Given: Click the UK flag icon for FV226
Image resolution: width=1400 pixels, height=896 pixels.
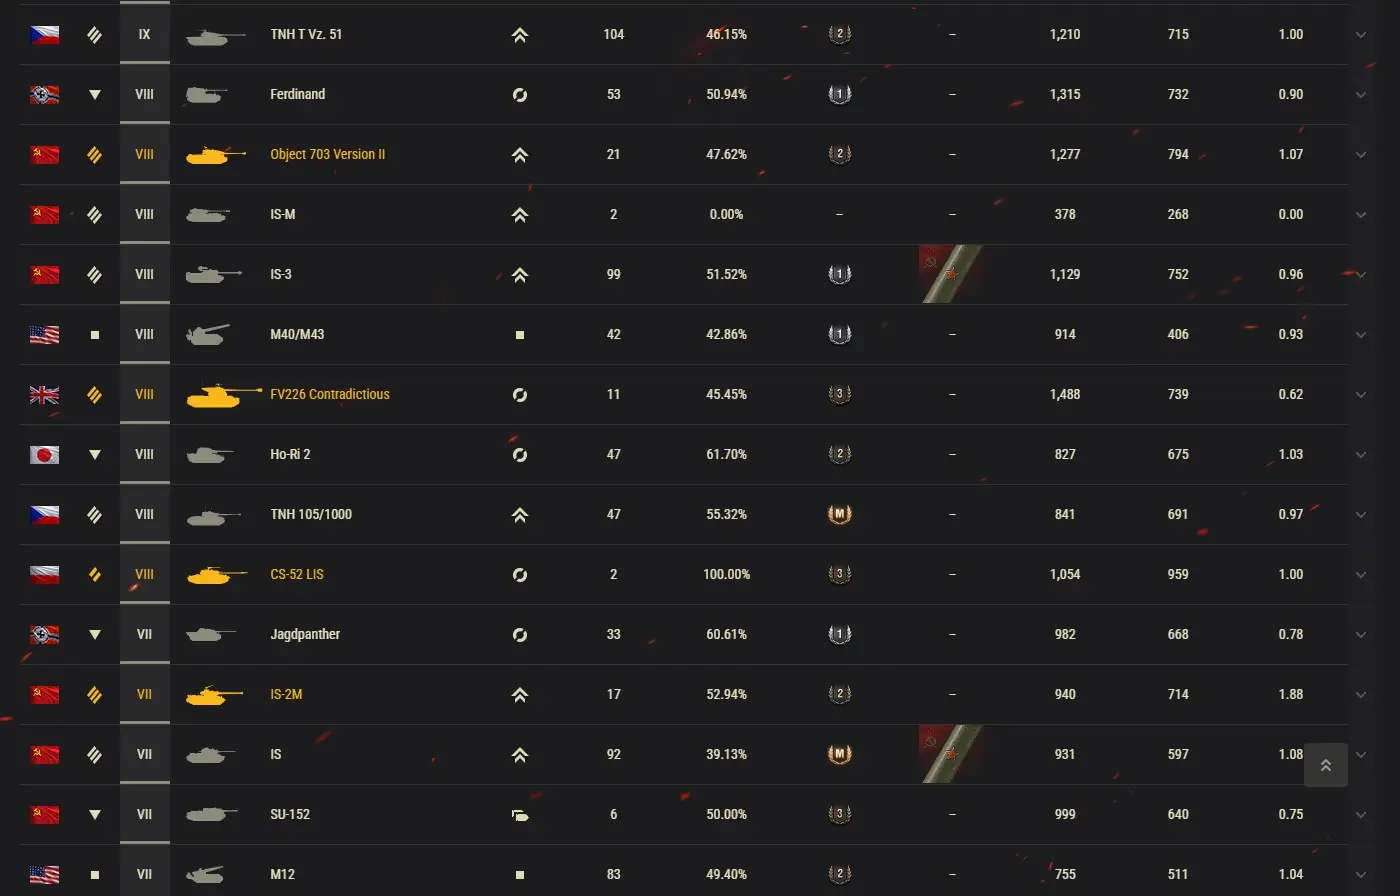Looking at the screenshot, I should (x=44, y=394).
